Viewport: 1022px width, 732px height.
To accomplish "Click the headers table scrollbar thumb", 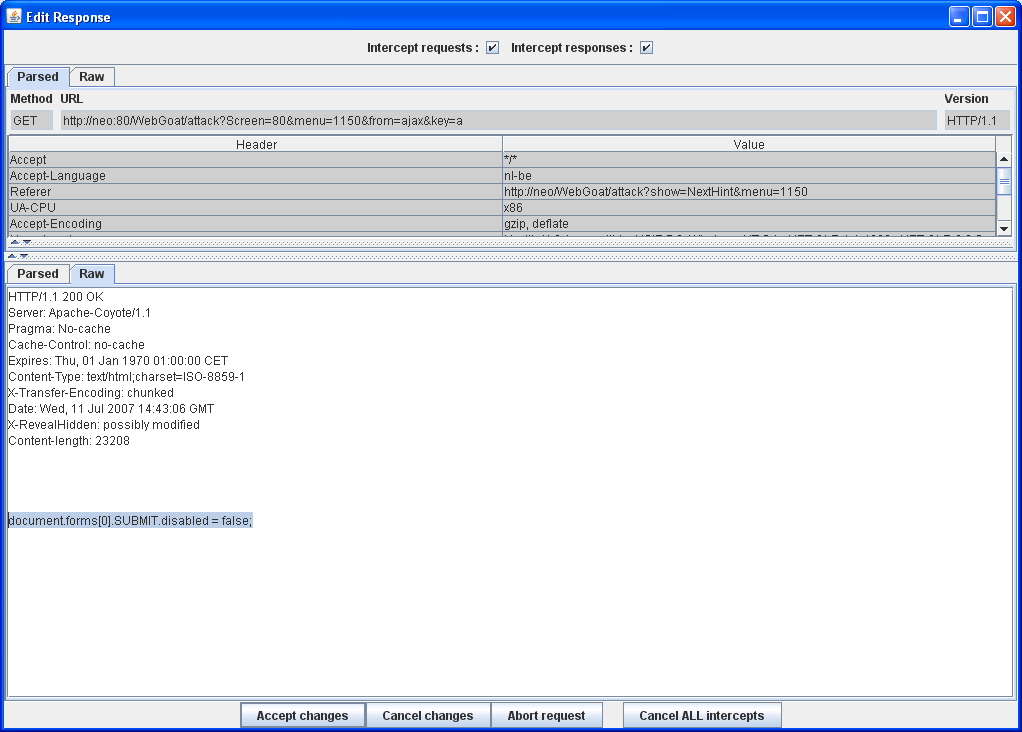I will (1004, 181).
